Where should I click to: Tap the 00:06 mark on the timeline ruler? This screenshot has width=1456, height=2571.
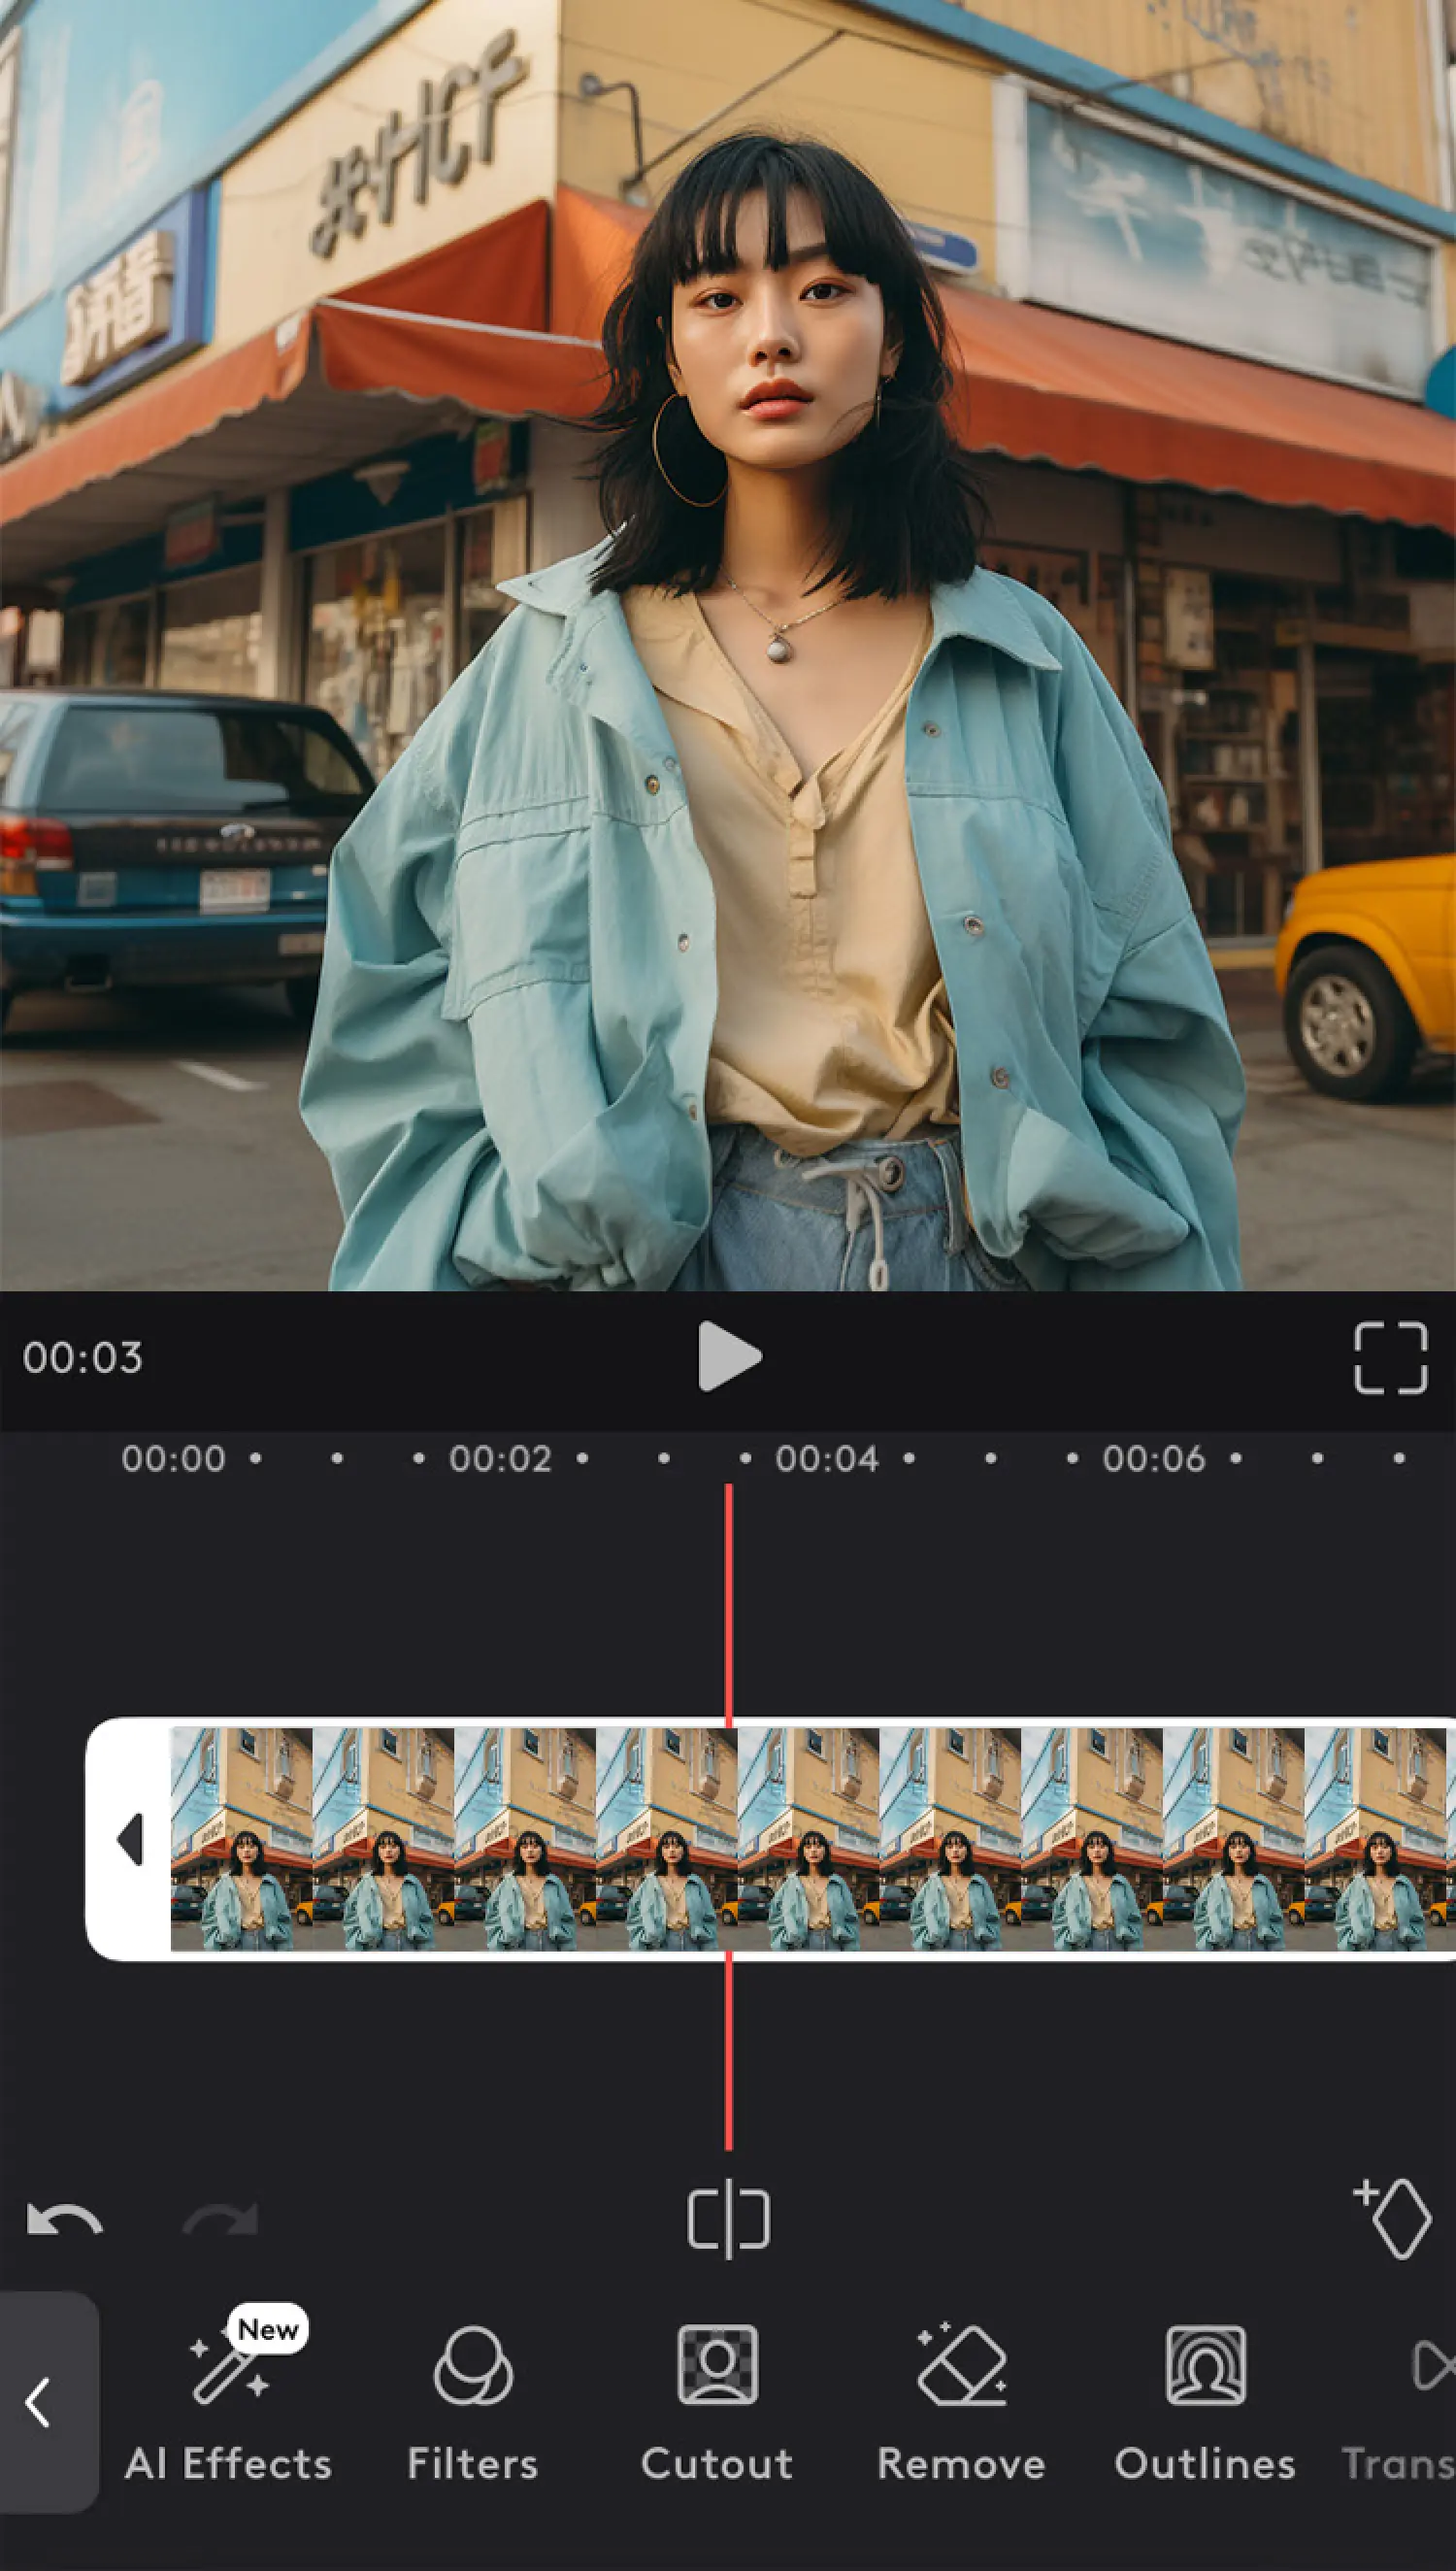[1153, 1459]
